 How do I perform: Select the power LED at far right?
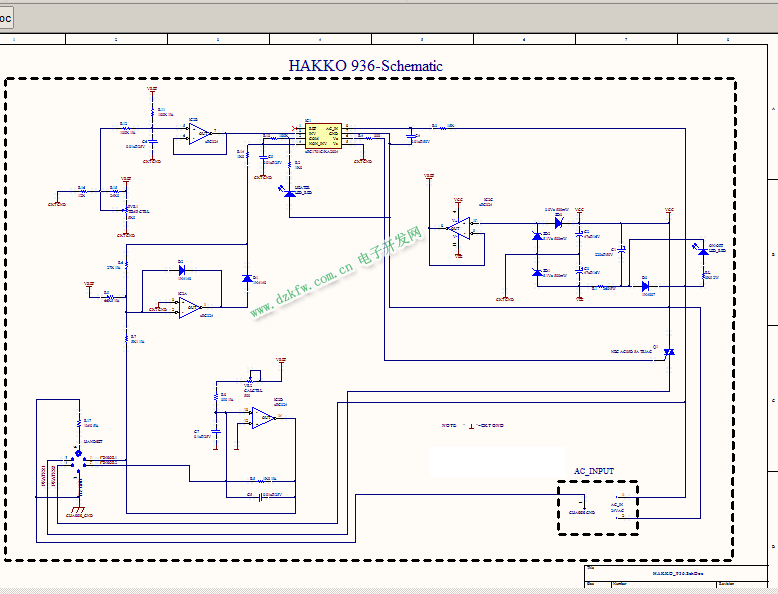point(703,253)
